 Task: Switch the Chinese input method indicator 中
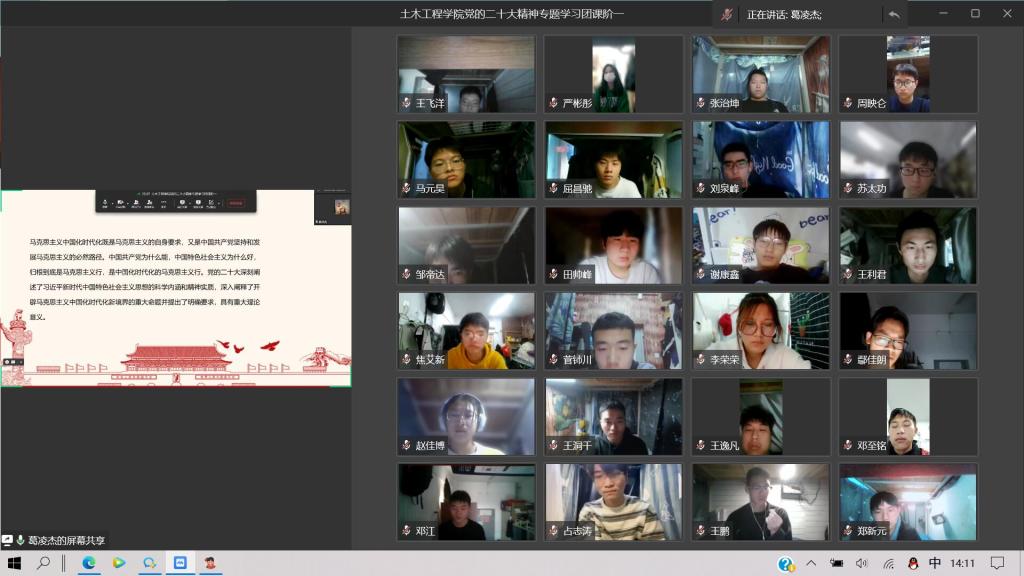[x=934, y=563]
